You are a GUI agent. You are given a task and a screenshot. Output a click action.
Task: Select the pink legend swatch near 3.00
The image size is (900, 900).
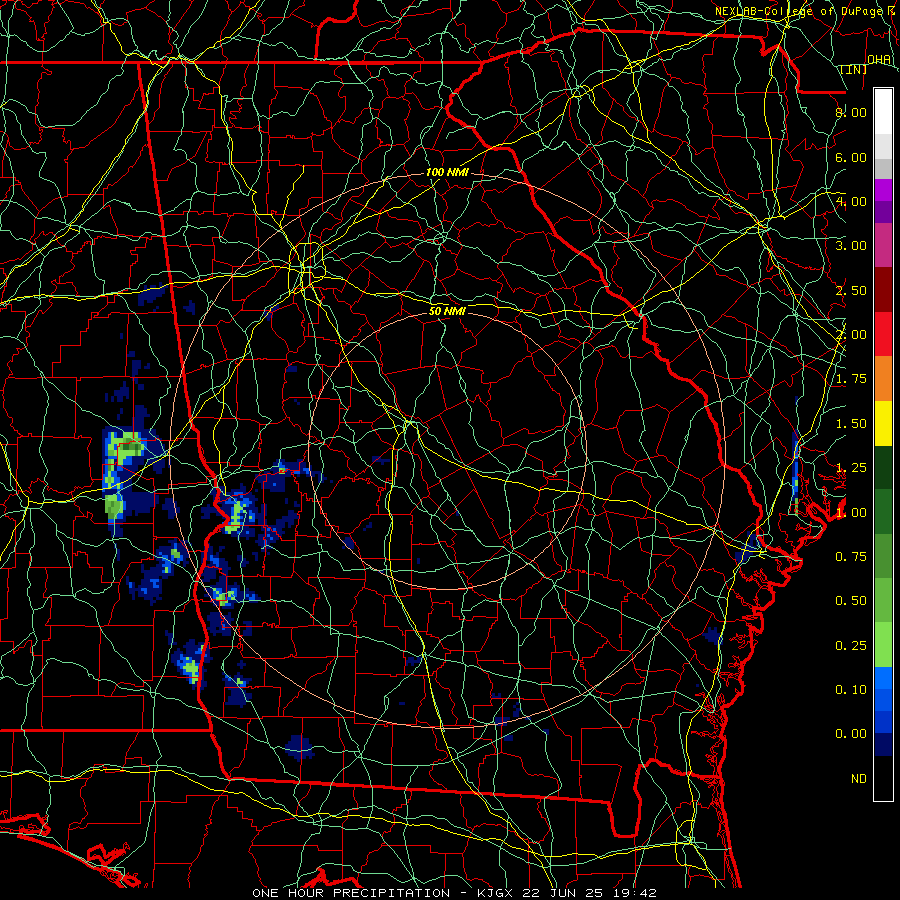click(x=883, y=245)
